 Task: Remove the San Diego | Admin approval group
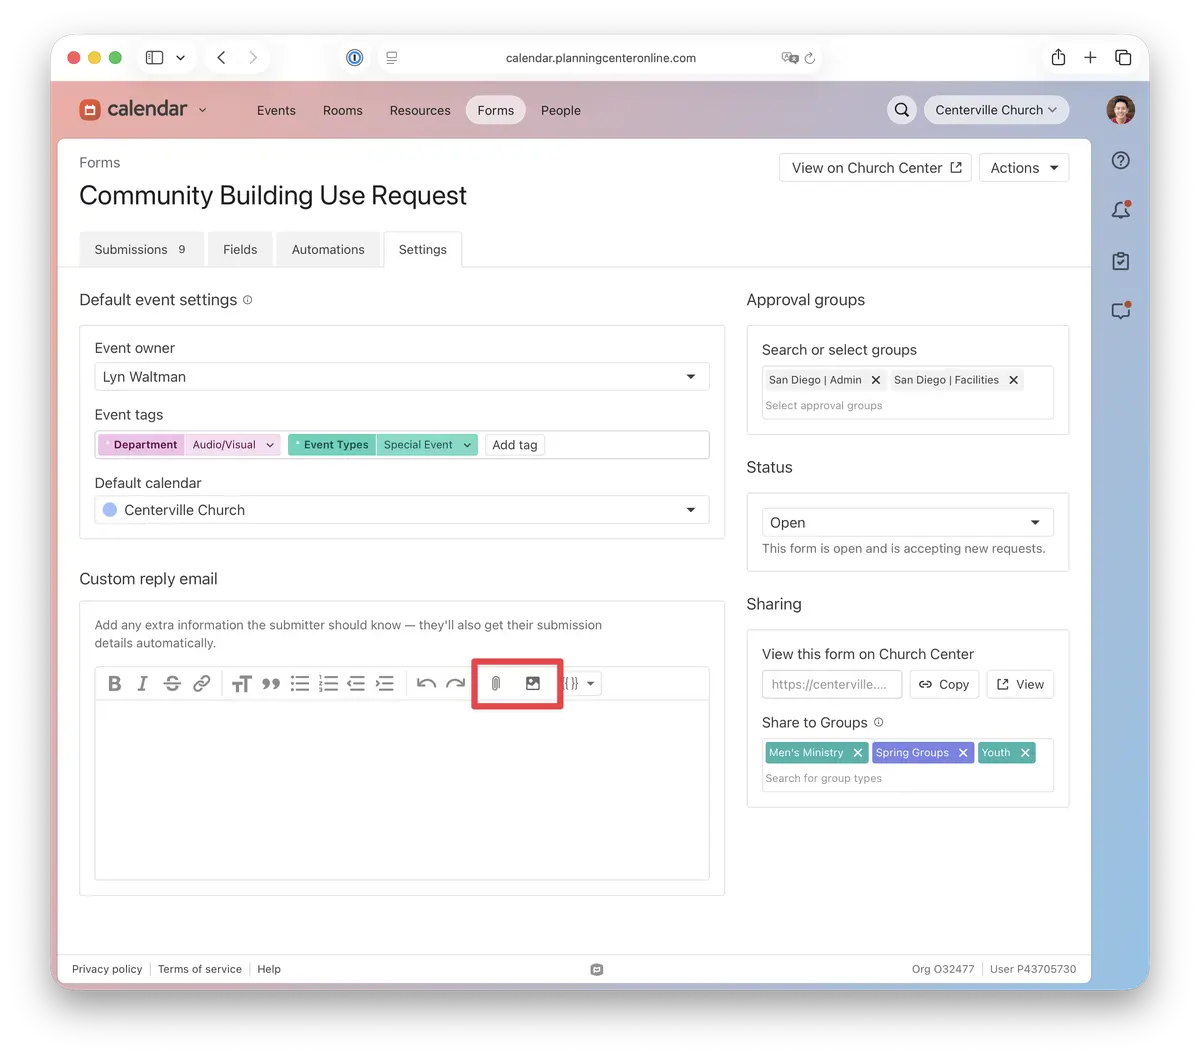coord(876,380)
